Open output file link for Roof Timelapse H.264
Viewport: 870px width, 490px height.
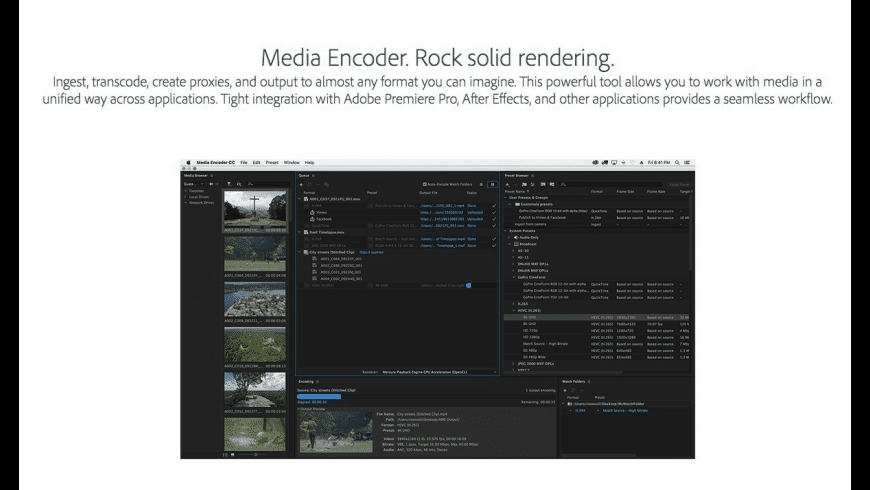(442, 239)
